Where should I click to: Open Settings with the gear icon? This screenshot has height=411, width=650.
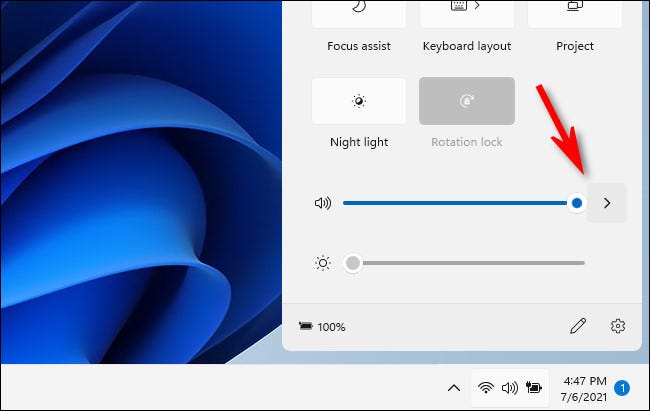617,326
